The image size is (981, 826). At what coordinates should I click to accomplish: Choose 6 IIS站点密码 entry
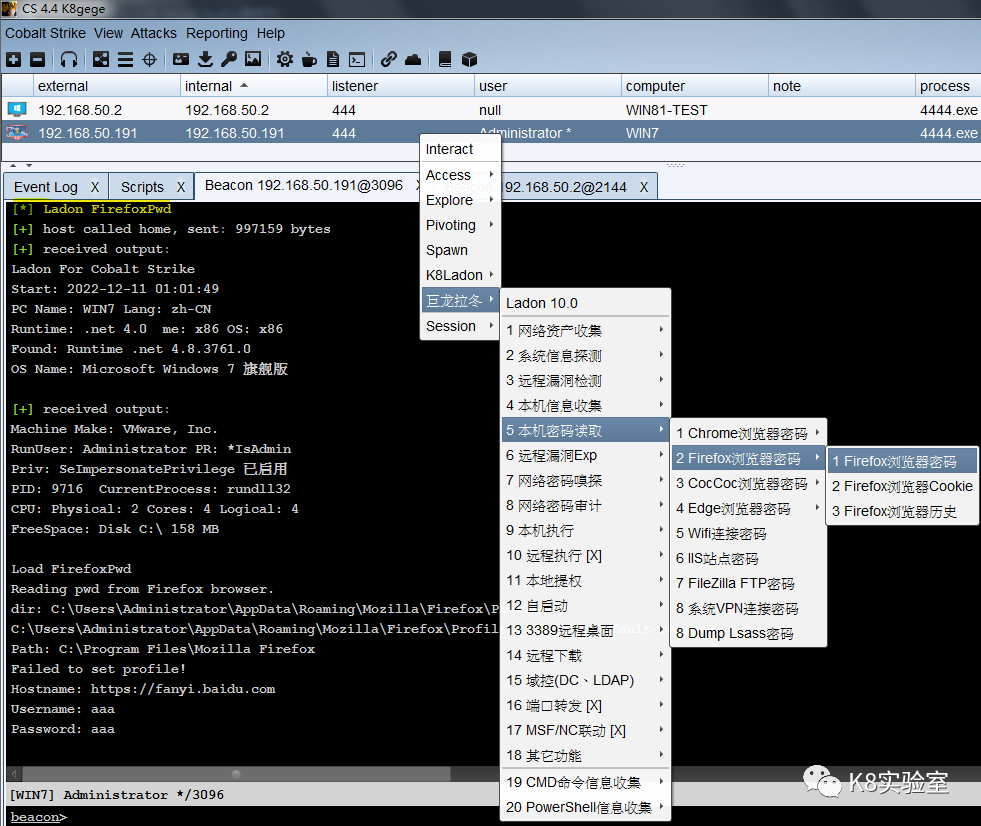(x=748, y=558)
